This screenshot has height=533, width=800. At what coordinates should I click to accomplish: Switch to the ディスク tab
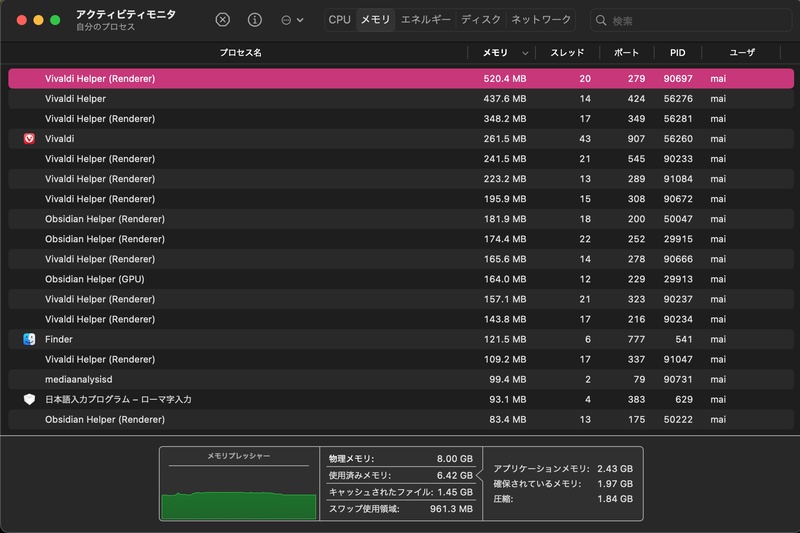pyautogui.click(x=481, y=20)
